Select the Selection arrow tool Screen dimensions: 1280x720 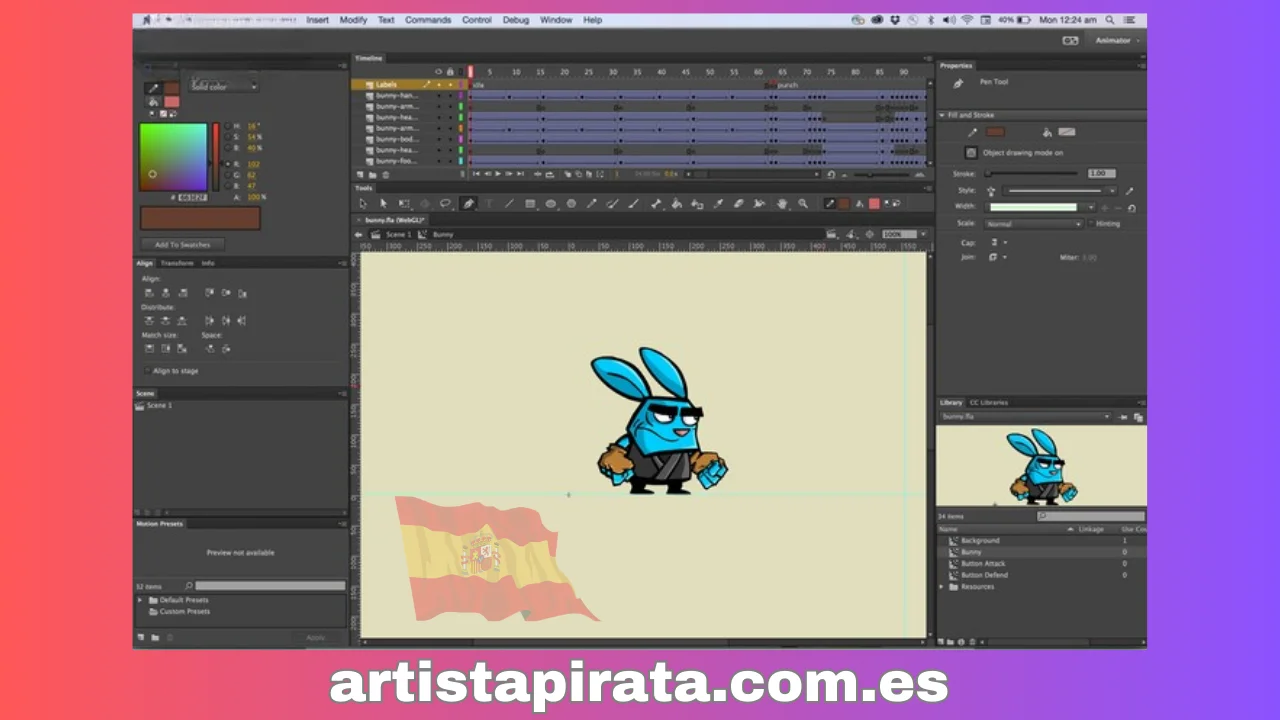[363, 203]
